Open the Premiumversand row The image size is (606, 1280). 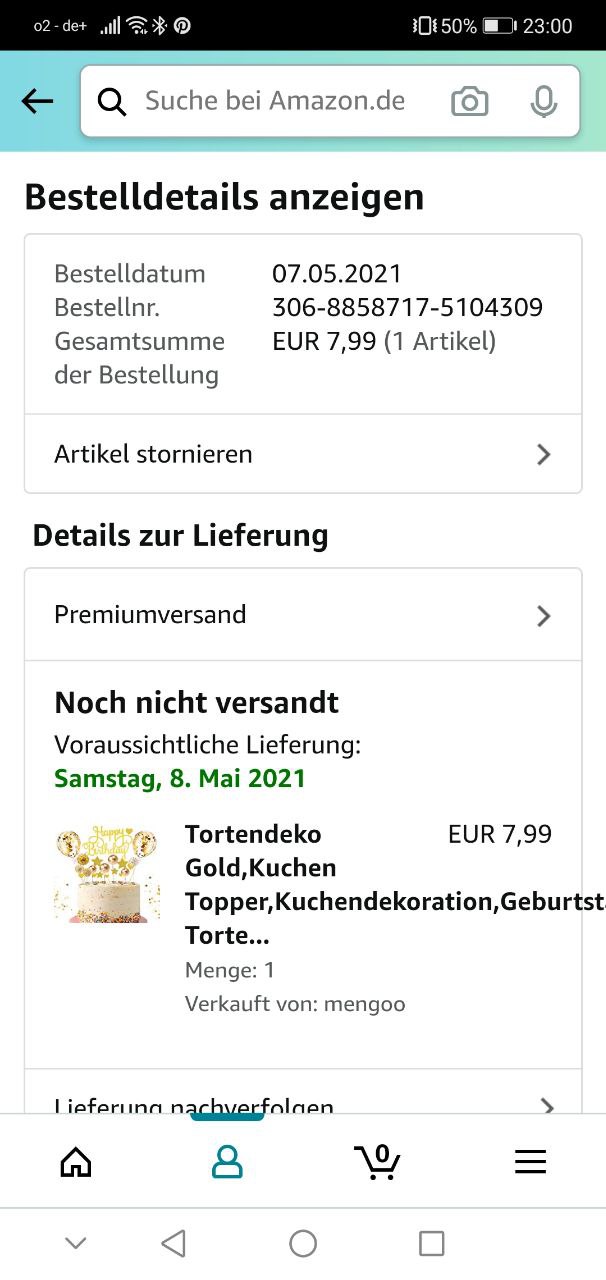(x=150, y=615)
